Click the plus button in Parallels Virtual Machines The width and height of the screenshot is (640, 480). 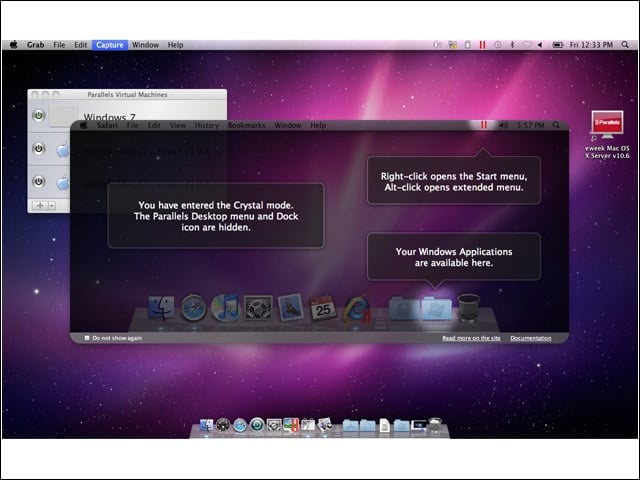click(40, 205)
